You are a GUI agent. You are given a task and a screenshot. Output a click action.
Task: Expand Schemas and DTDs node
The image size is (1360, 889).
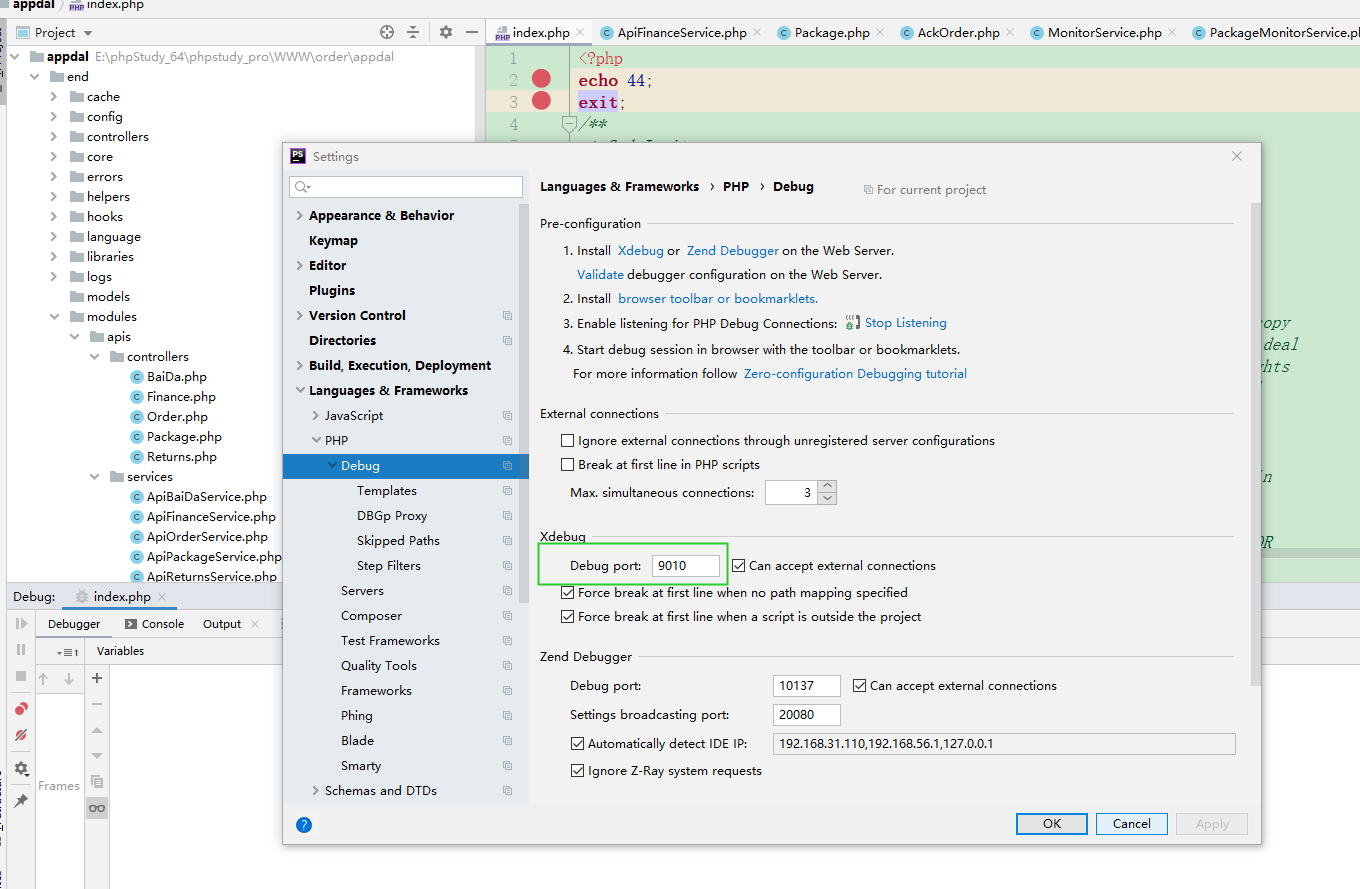[x=316, y=791]
